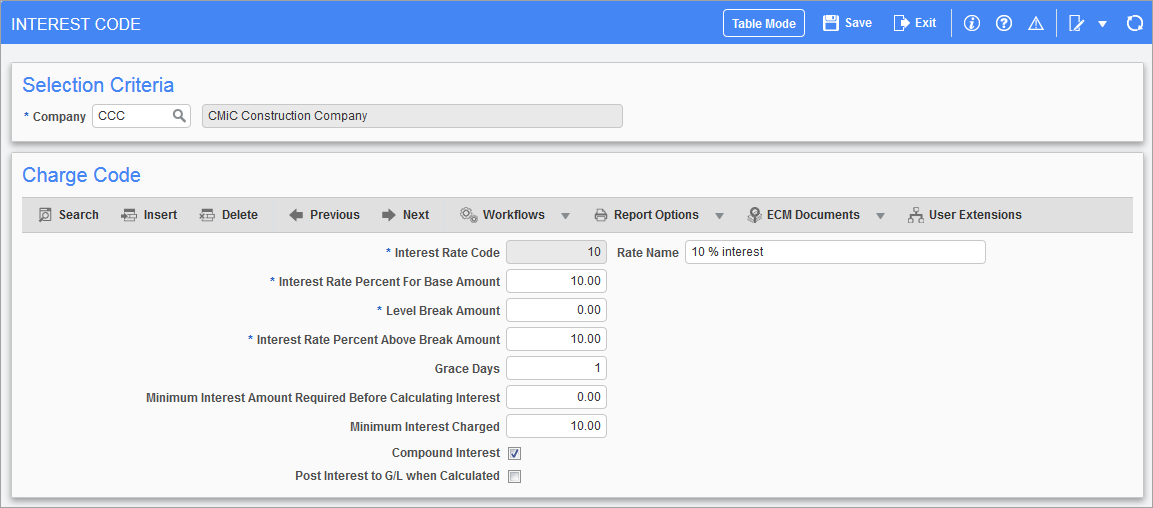1153x508 pixels.
Task: Click the Level Break Amount field
Action: click(x=557, y=310)
